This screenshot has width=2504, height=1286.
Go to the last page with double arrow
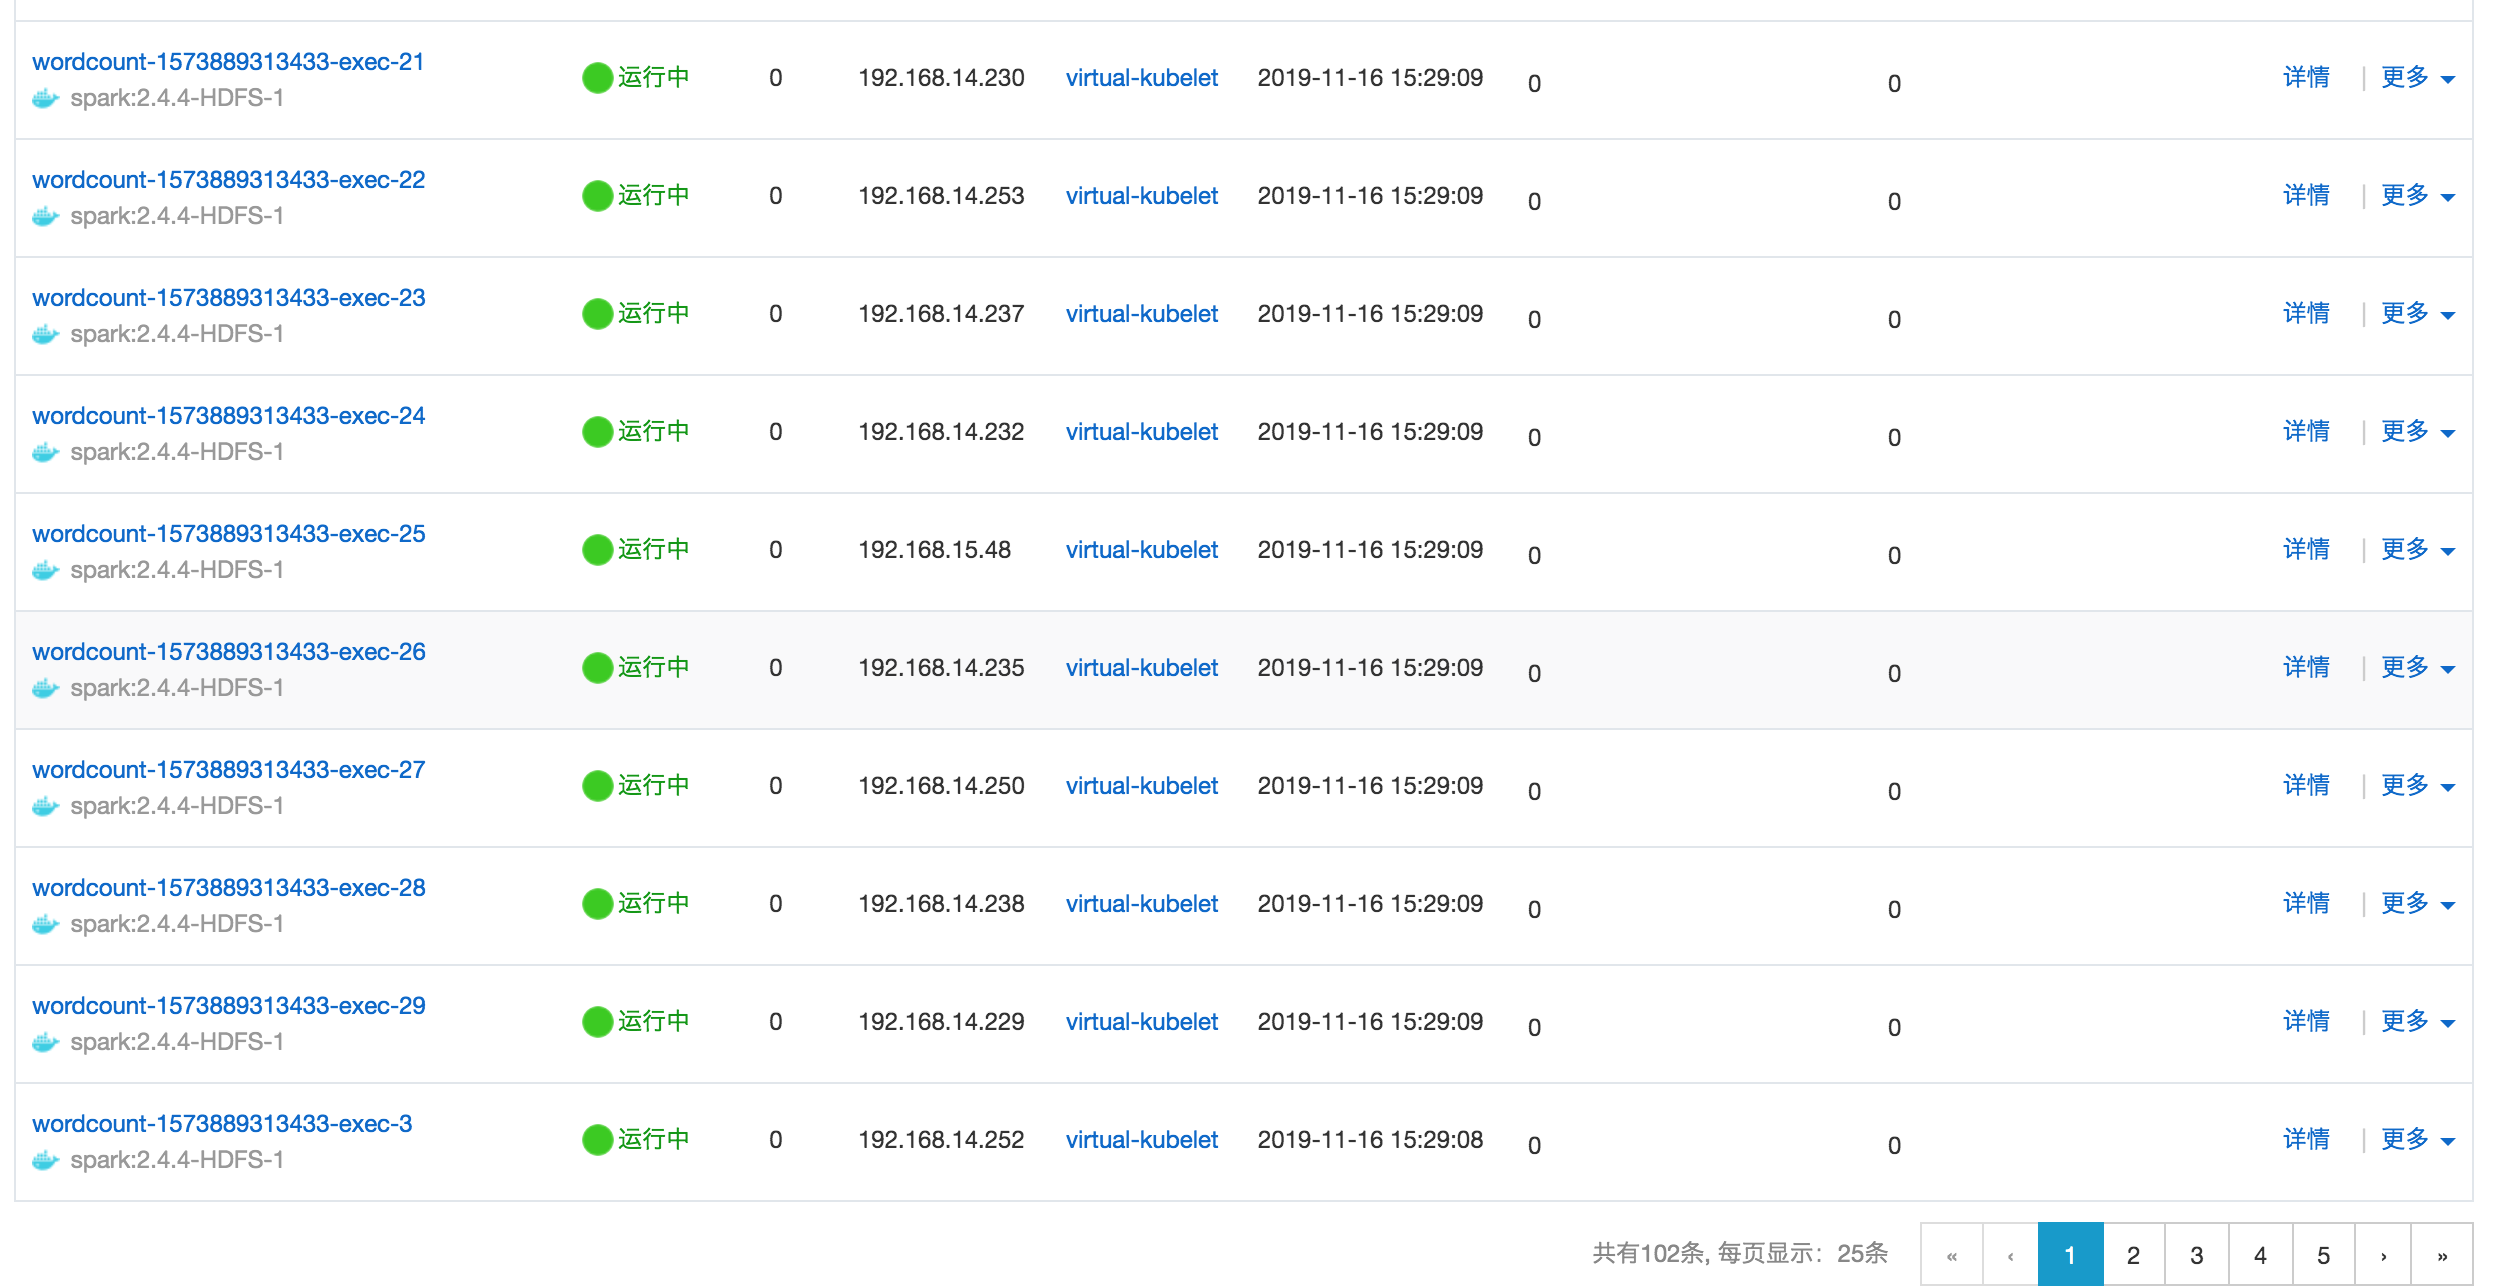pos(2441,1255)
